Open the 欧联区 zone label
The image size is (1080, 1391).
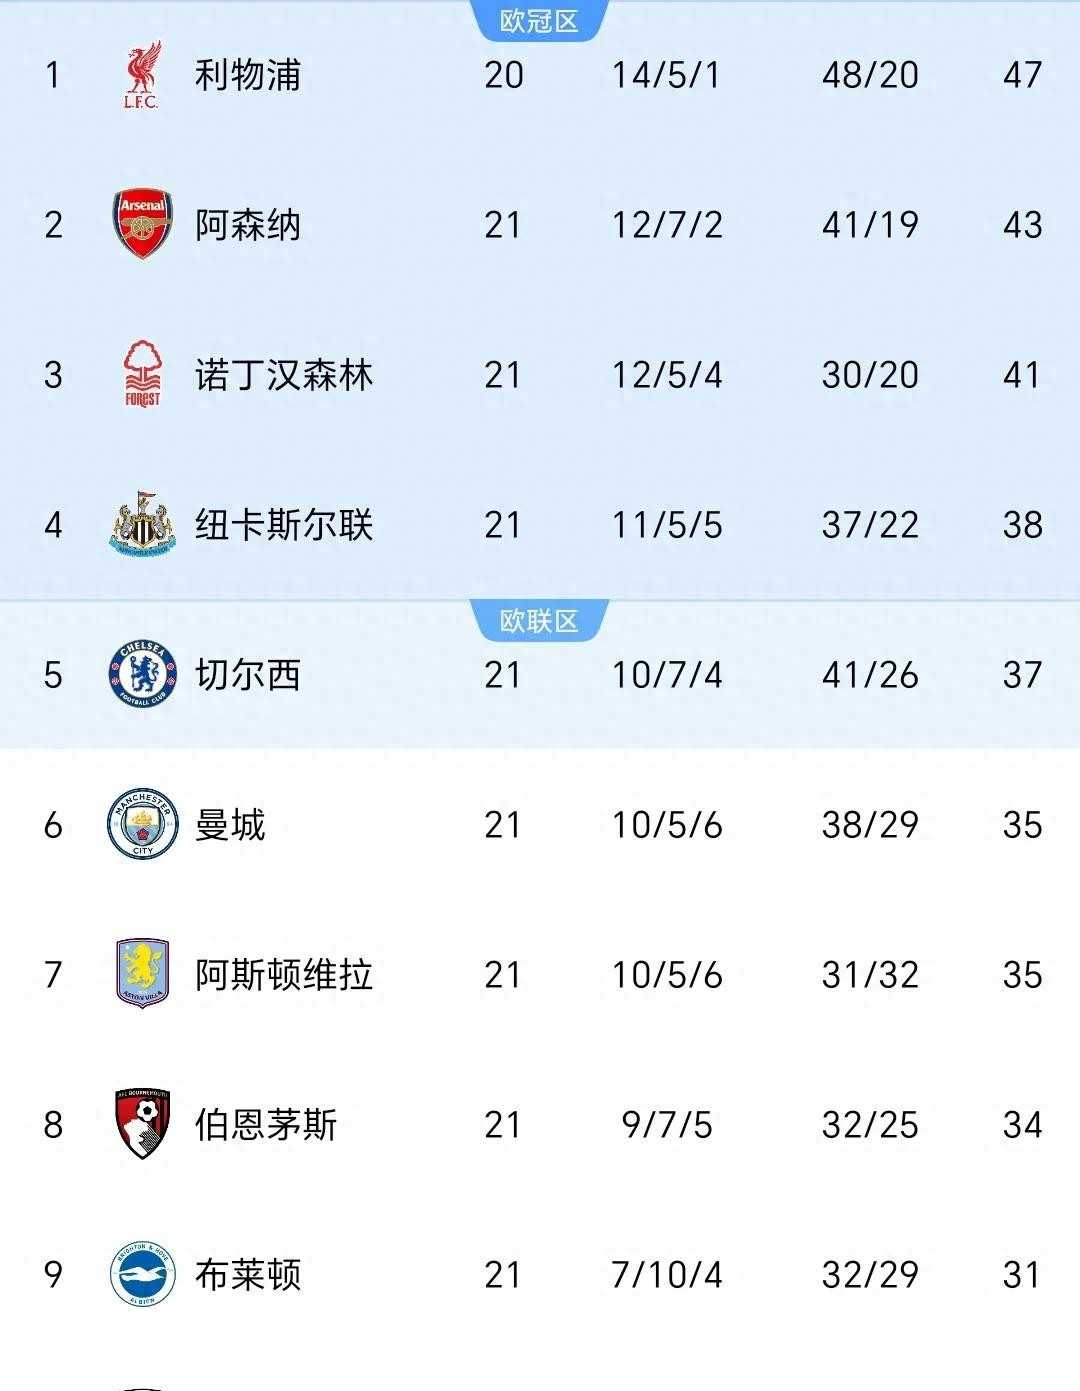540,618
